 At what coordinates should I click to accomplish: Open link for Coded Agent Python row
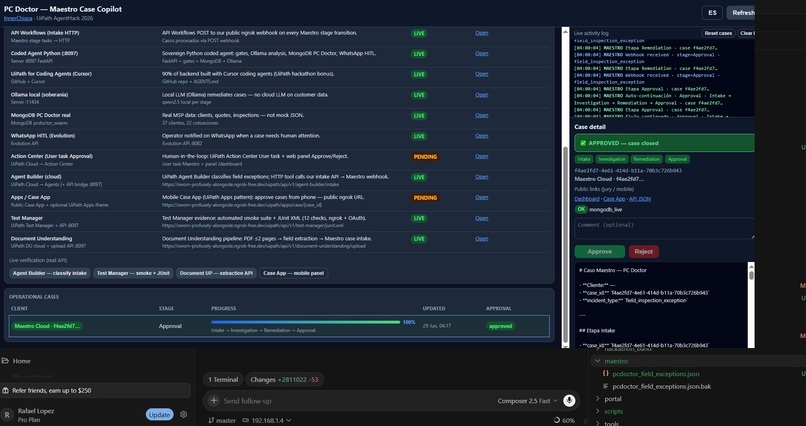482,53
